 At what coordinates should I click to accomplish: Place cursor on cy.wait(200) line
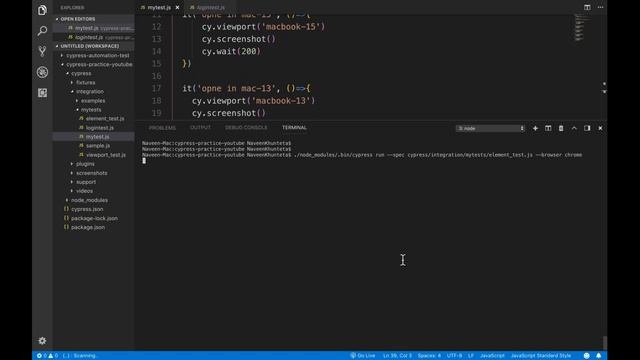[231, 51]
